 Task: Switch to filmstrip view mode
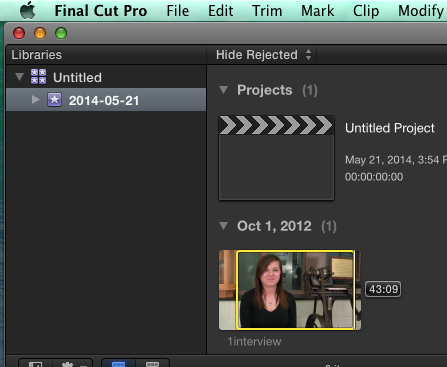[x=118, y=363]
